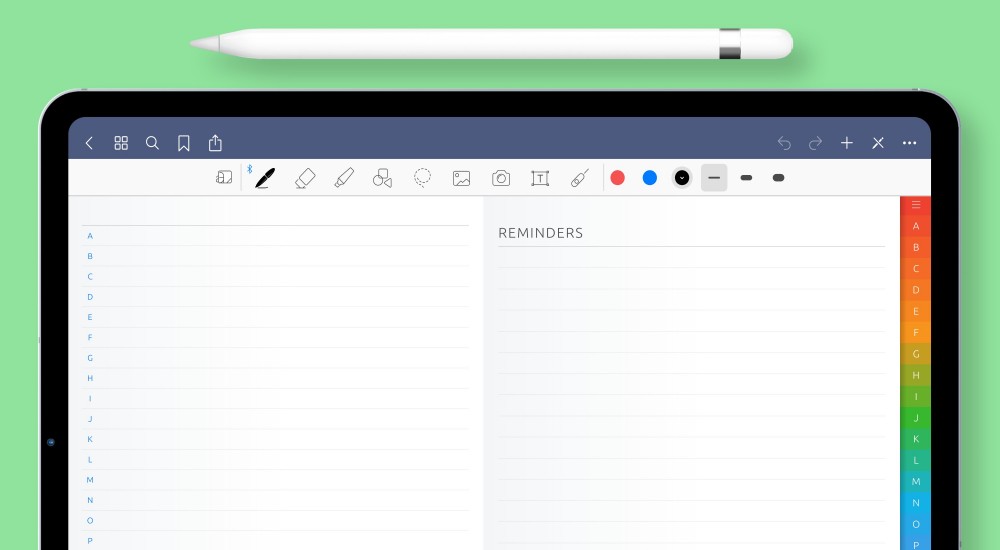Select the Lasso selection tool
Screen dimensions: 1000x550
pyautogui.click(x=422, y=178)
